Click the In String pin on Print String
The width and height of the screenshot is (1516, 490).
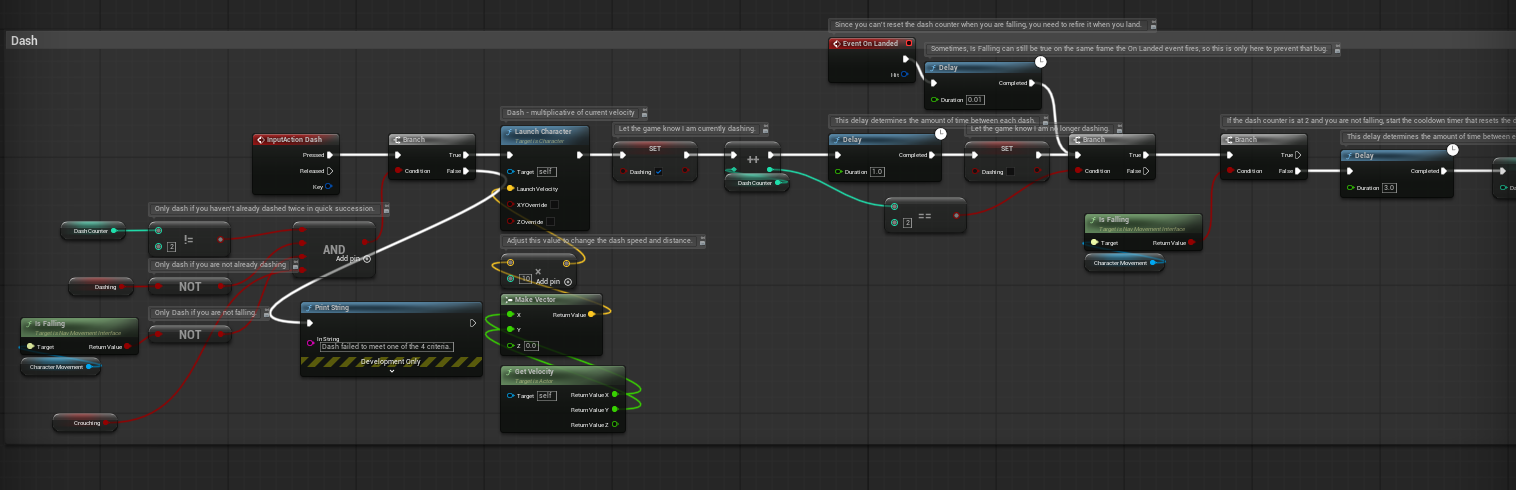[x=310, y=344]
